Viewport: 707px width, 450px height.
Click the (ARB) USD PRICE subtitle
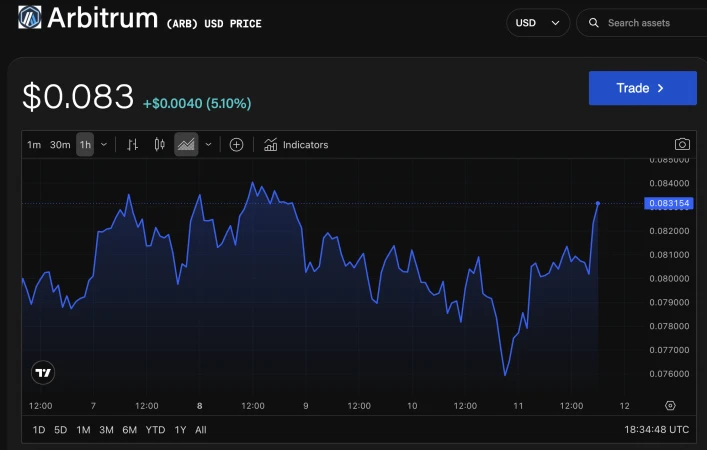click(214, 23)
